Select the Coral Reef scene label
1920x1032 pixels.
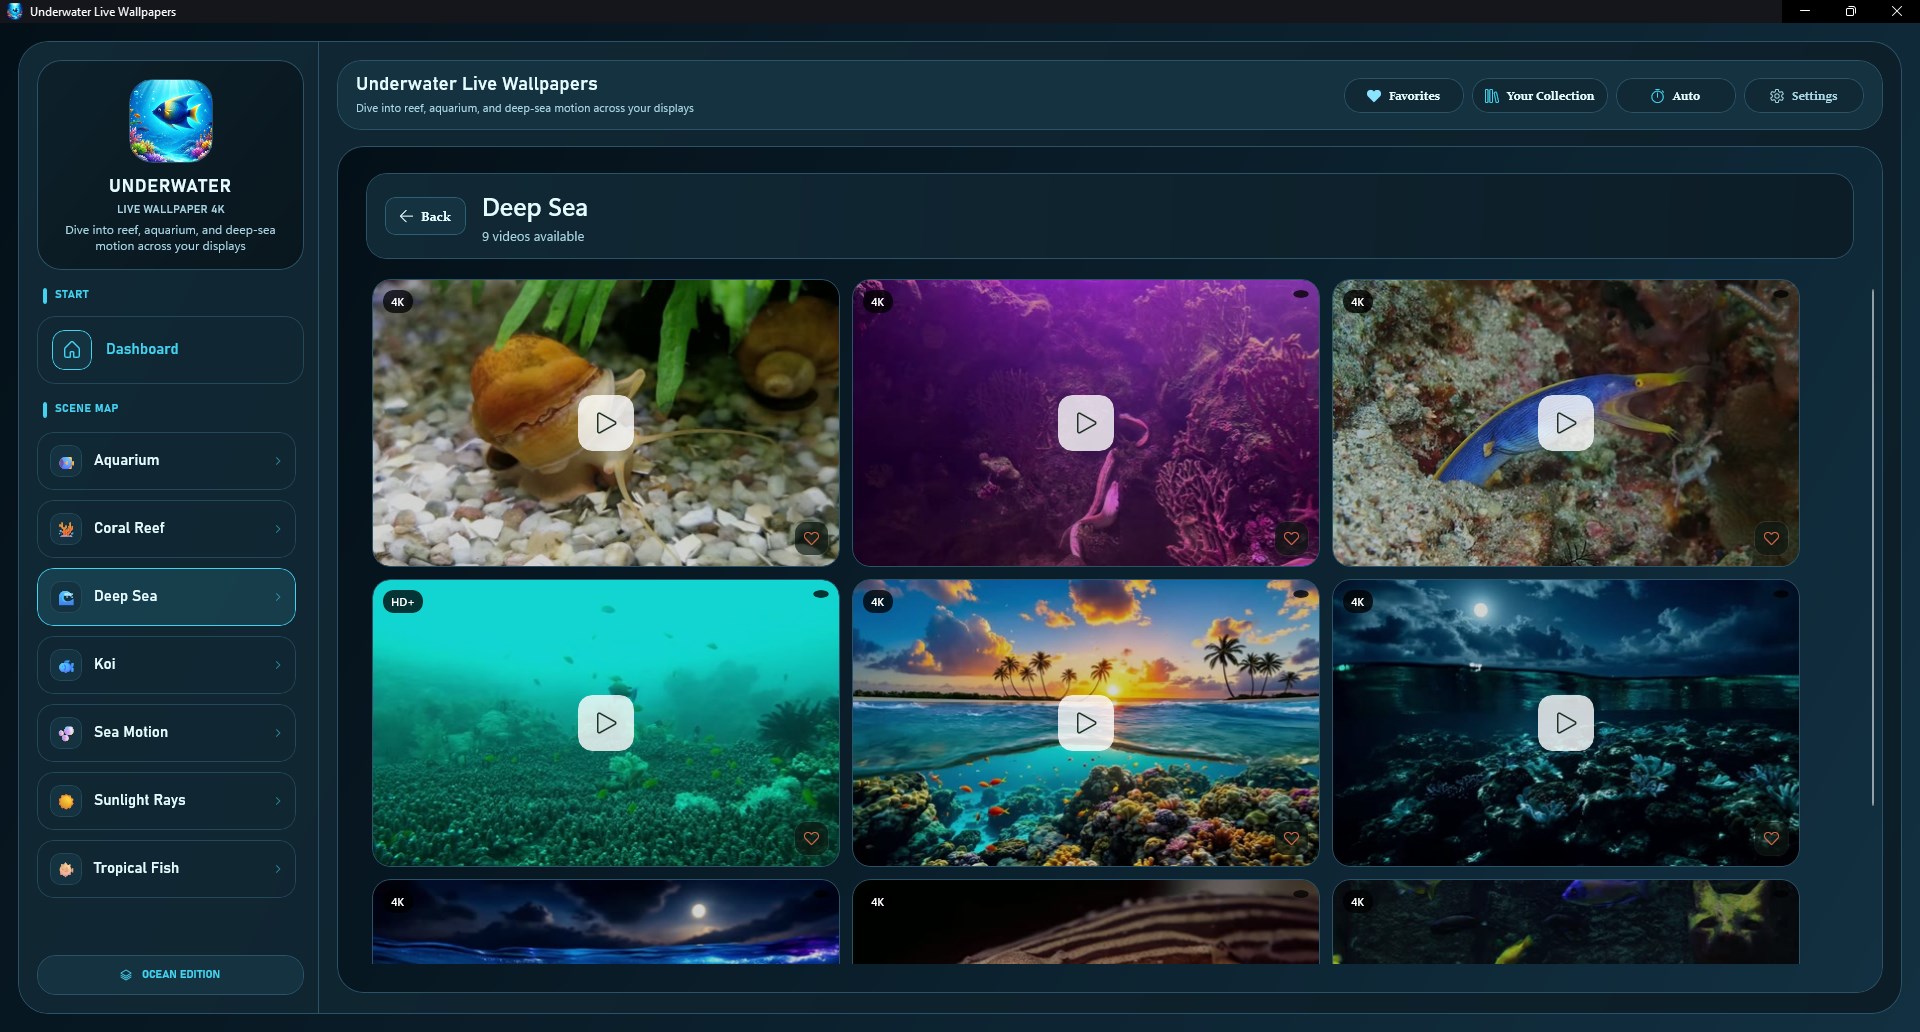pyautogui.click(x=129, y=528)
